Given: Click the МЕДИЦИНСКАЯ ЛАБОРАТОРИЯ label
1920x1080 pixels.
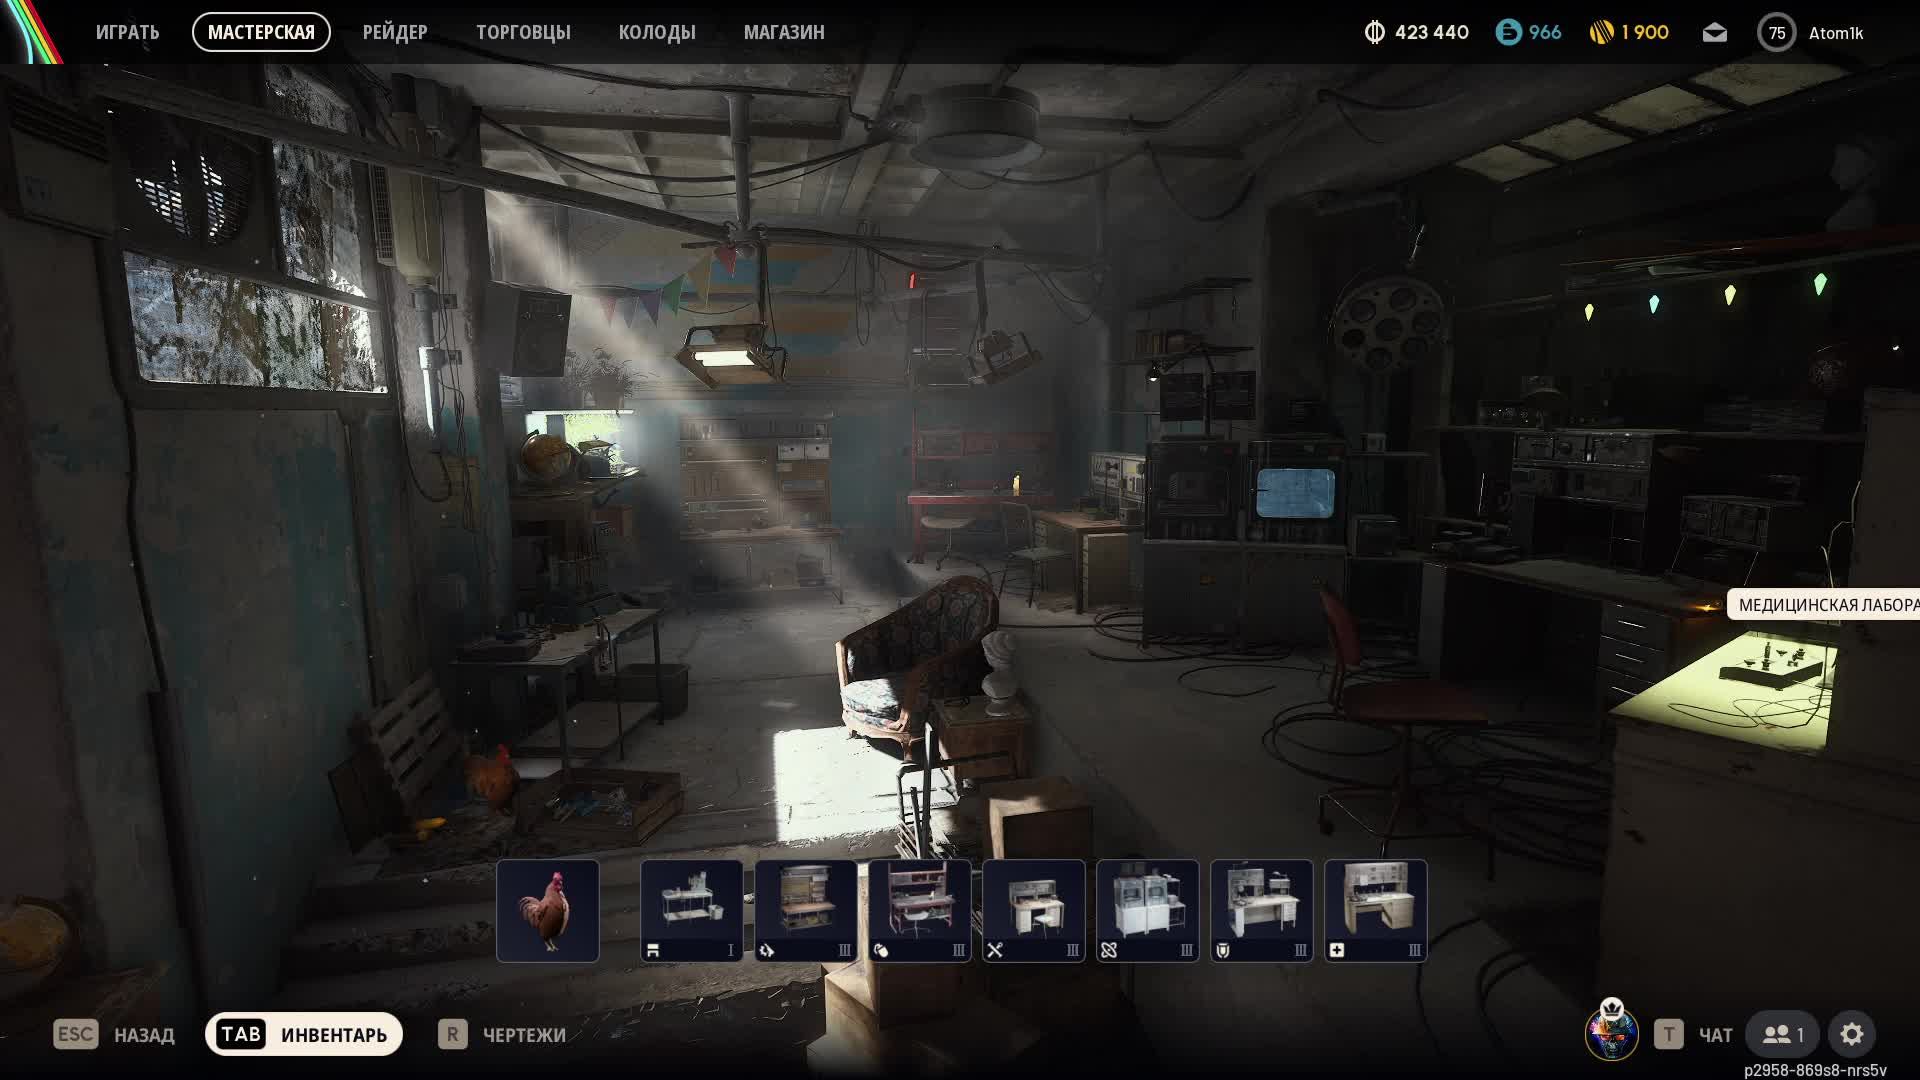Looking at the screenshot, I should [1826, 605].
